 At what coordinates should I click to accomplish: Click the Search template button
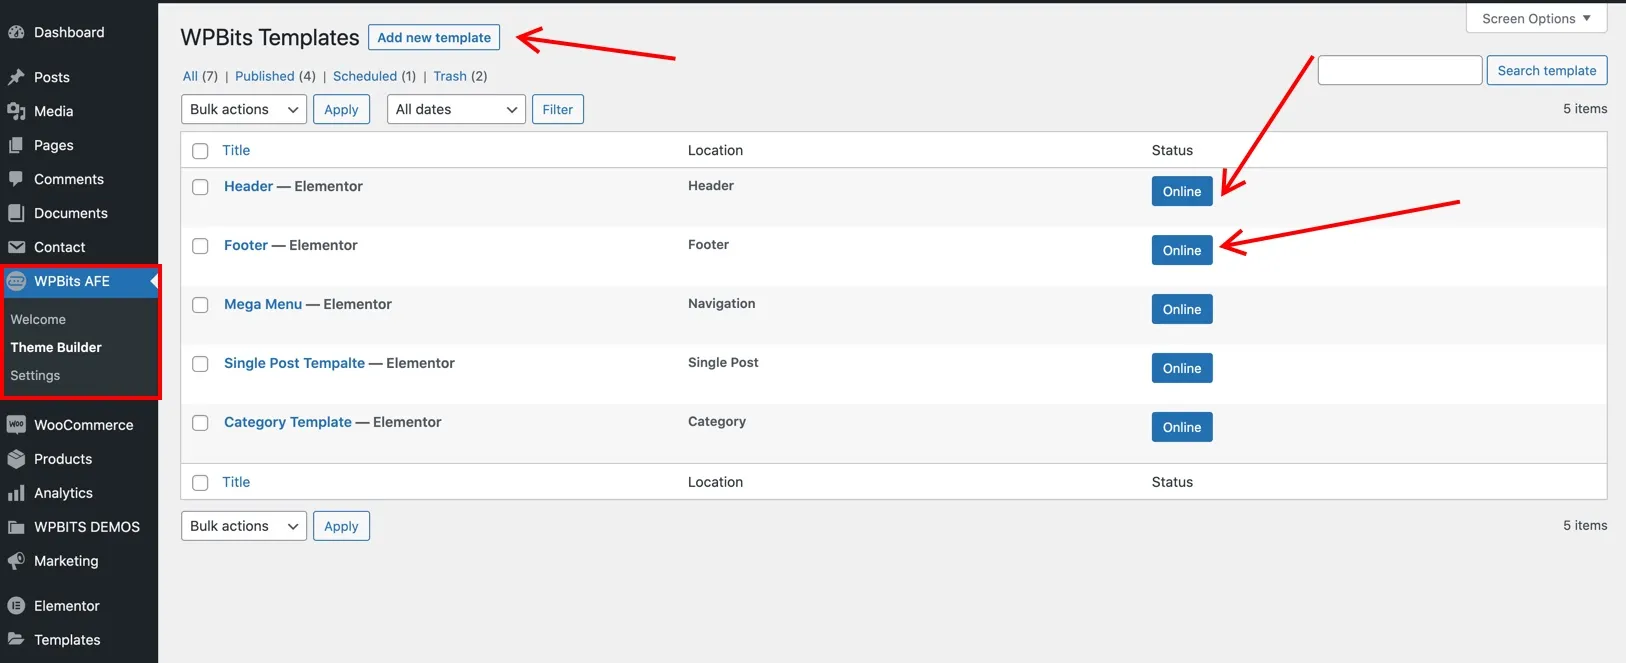tap(1547, 70)
